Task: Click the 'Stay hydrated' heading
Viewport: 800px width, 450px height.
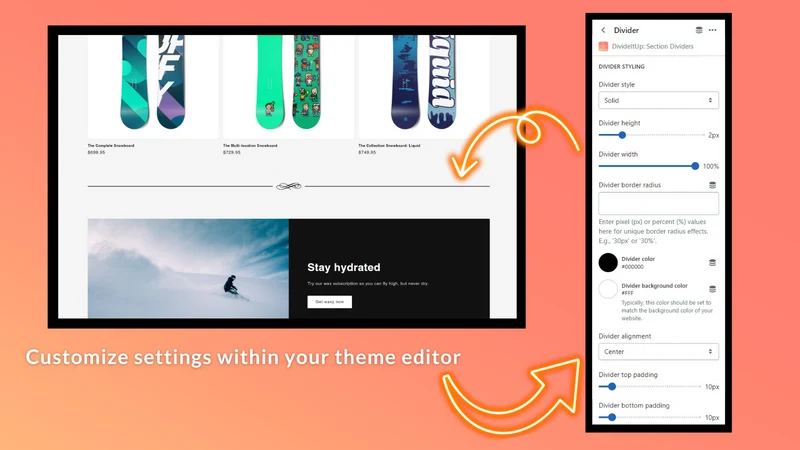Action: click(343, 267)
